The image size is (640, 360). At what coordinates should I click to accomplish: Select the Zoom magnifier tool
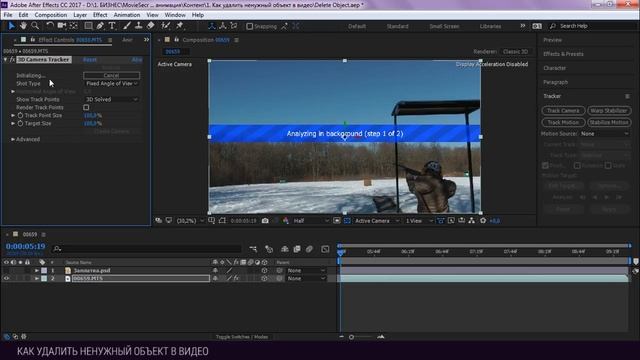coord(35,26)
